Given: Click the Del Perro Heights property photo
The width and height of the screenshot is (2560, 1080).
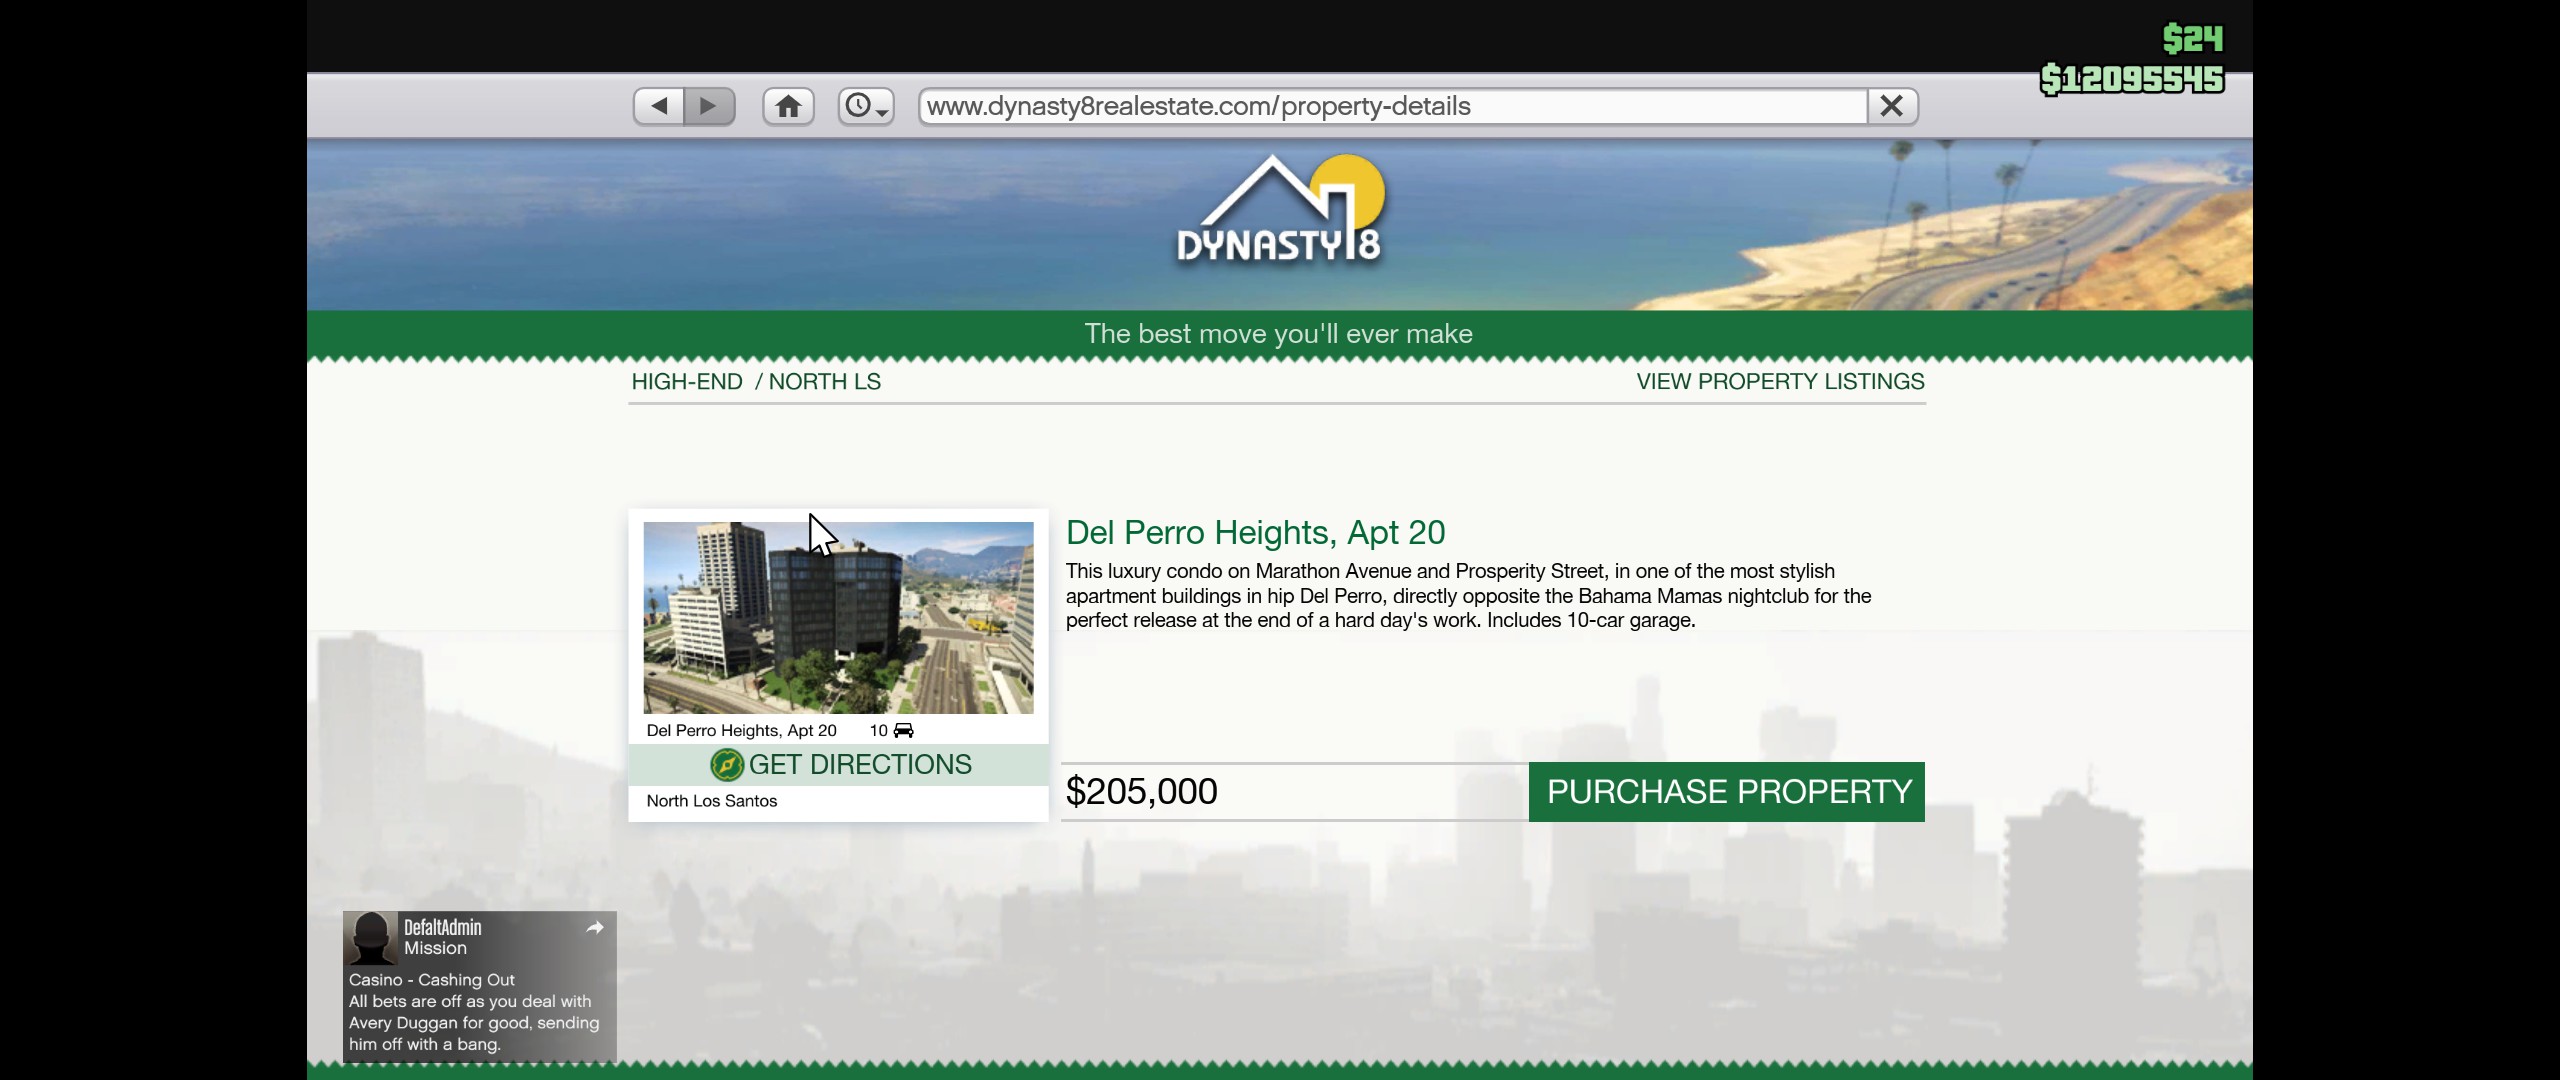Looking at the screenshot, I should tap(838, 617).
